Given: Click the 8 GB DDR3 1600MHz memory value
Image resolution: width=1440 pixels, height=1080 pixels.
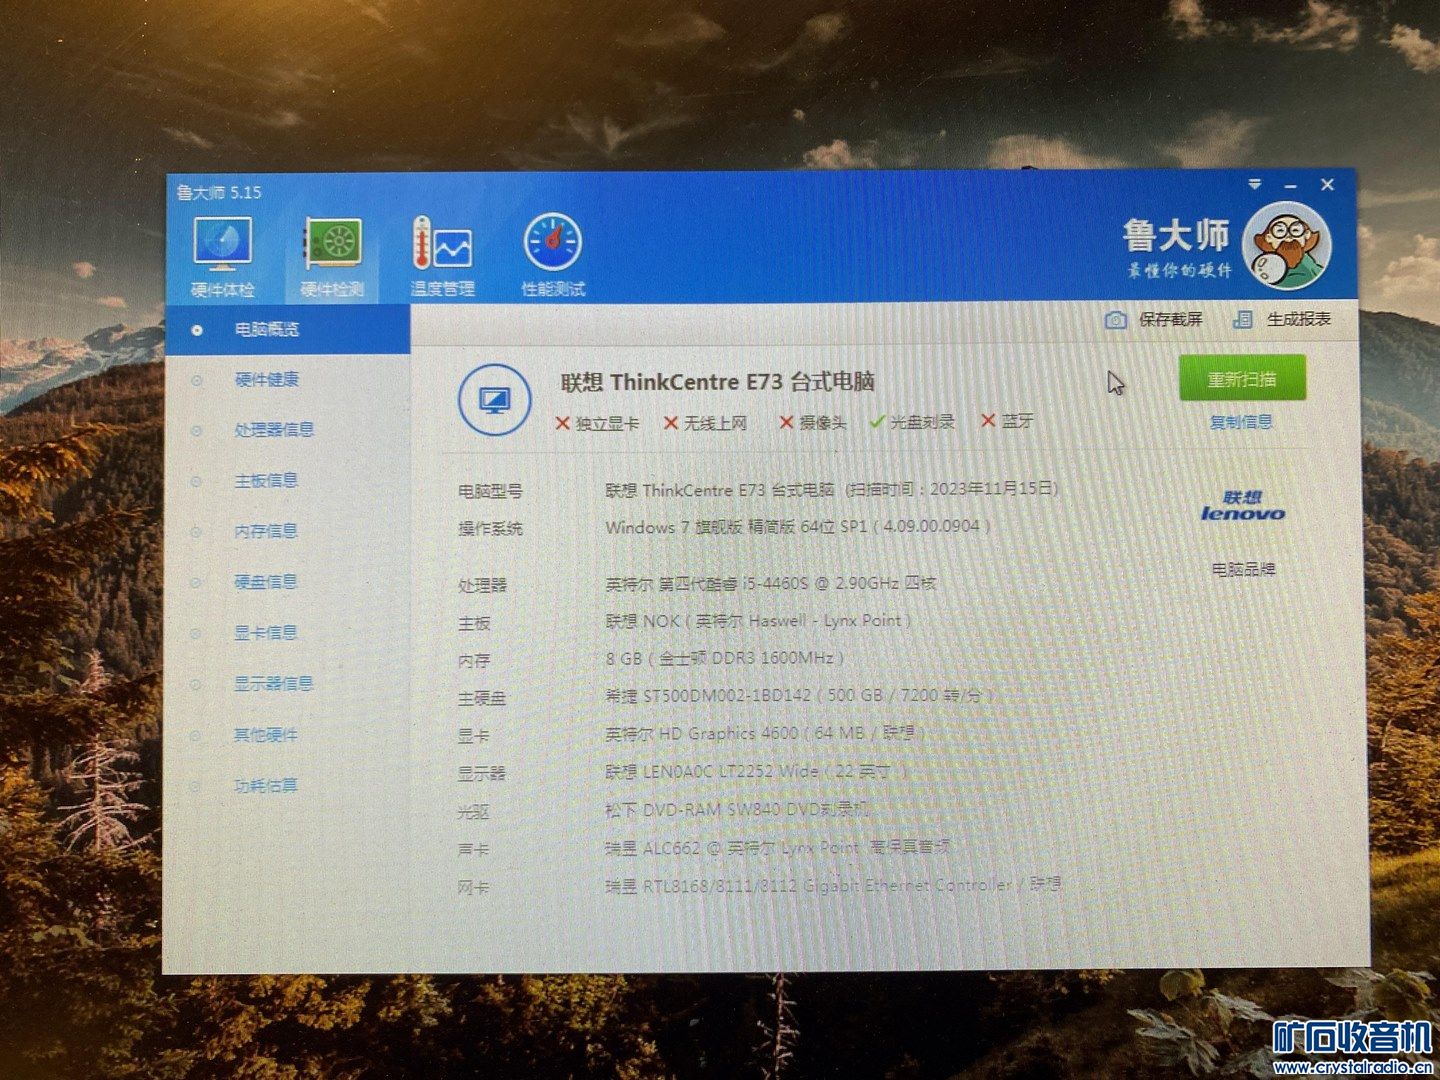Looking at the screenshot, I should [725, 659].
